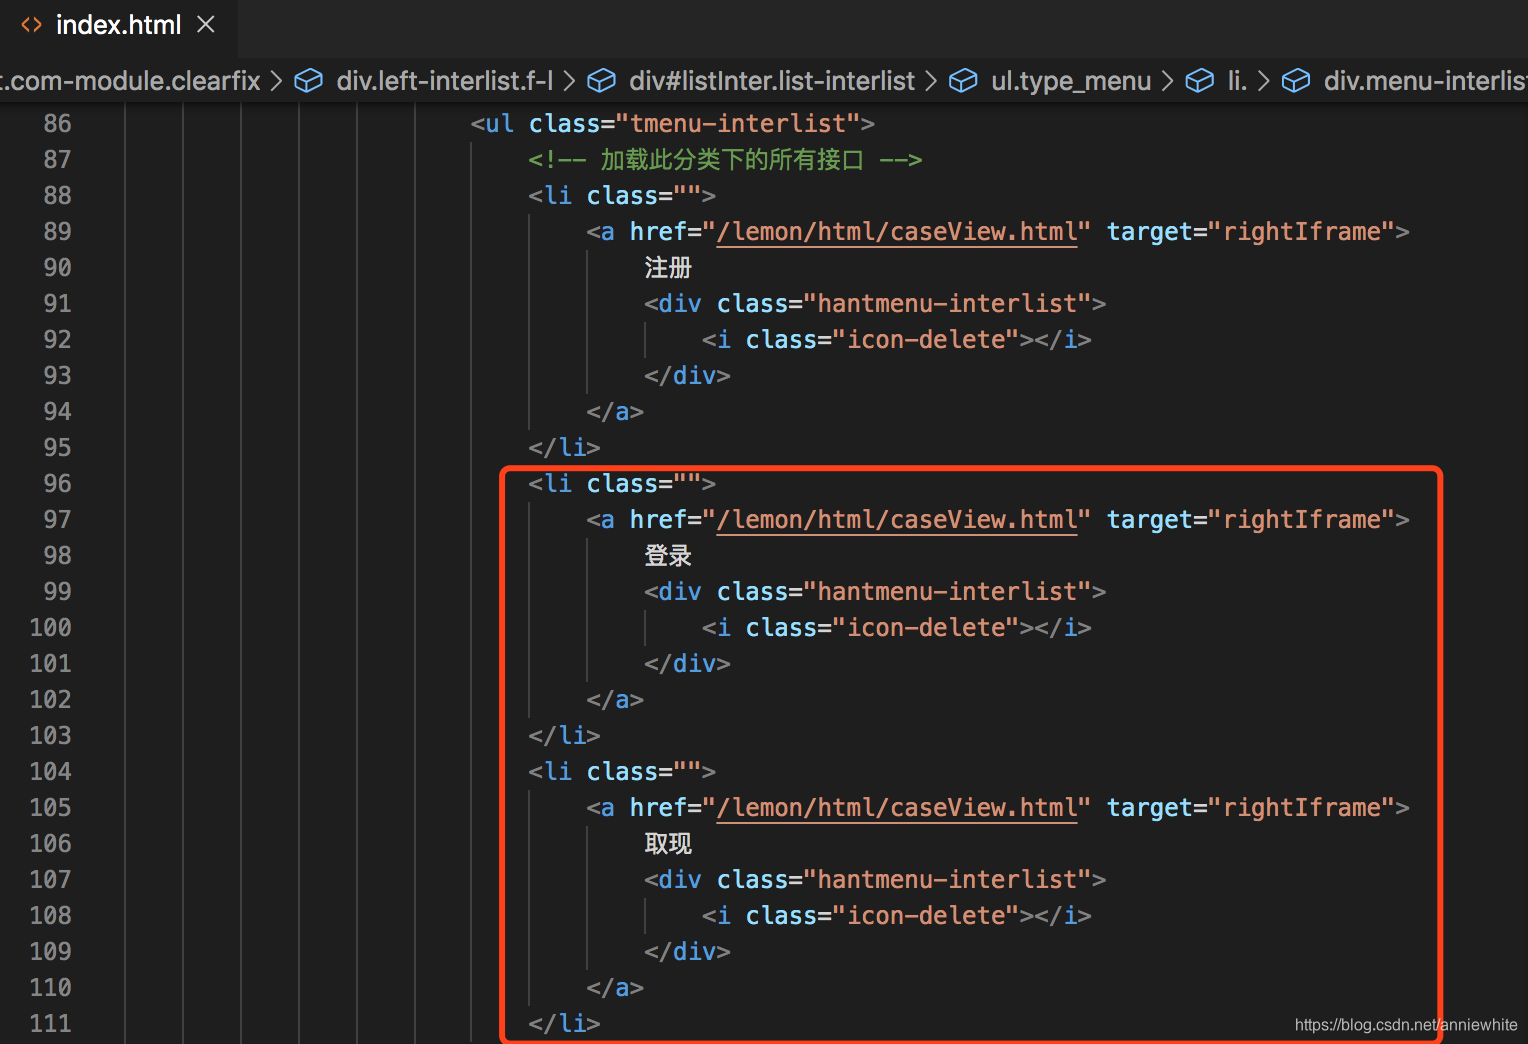This screenshot has height=1044, width=1528.
Task: Click the li opening tag on line 88
Action: 622,196
